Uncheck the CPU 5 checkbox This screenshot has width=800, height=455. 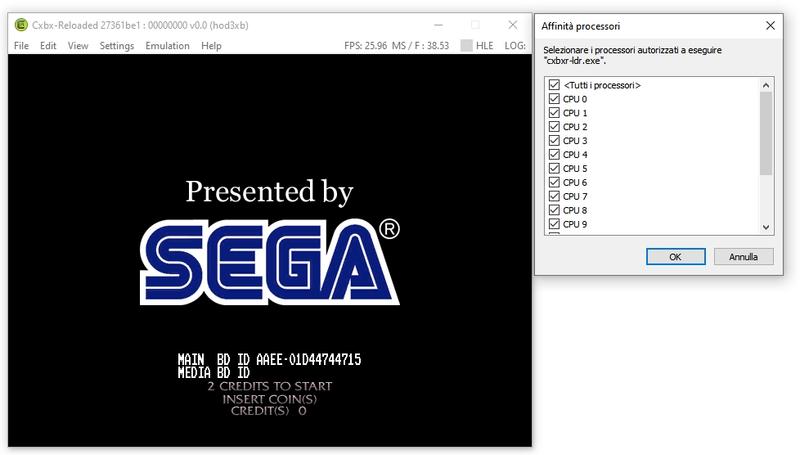pyautogui.click(x=554, y=168)
